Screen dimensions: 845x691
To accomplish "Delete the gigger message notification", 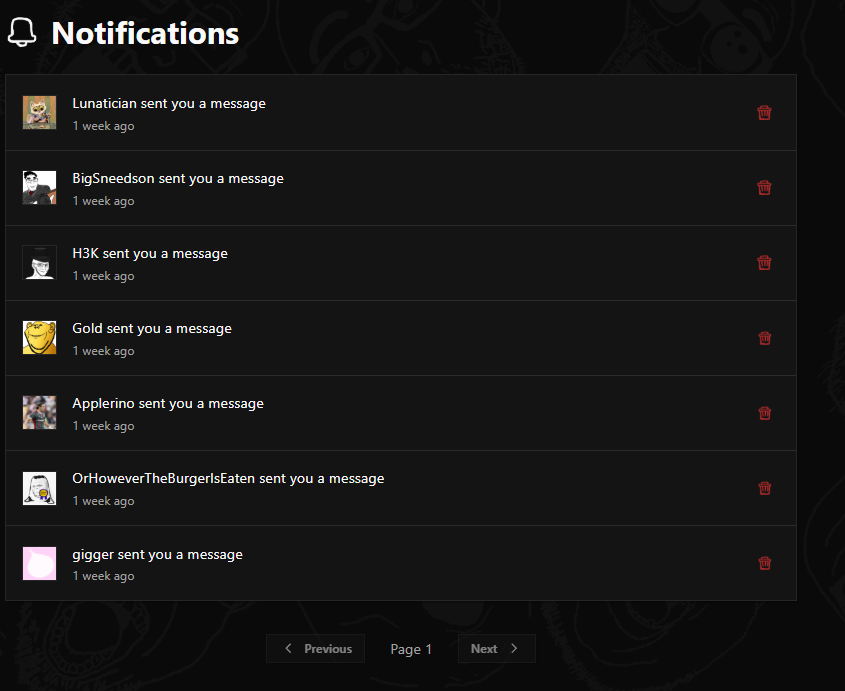I will (764, 563).
